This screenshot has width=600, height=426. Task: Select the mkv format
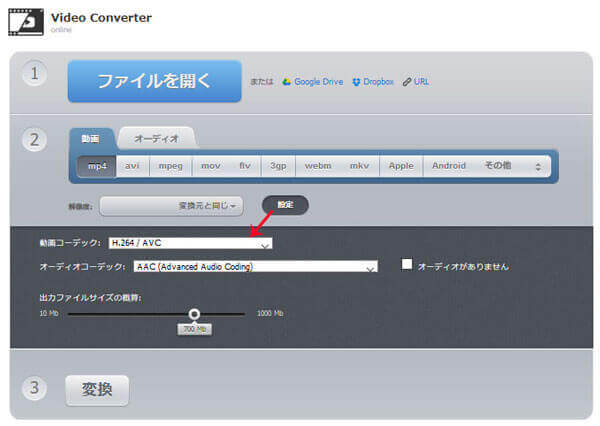point(359,166)
